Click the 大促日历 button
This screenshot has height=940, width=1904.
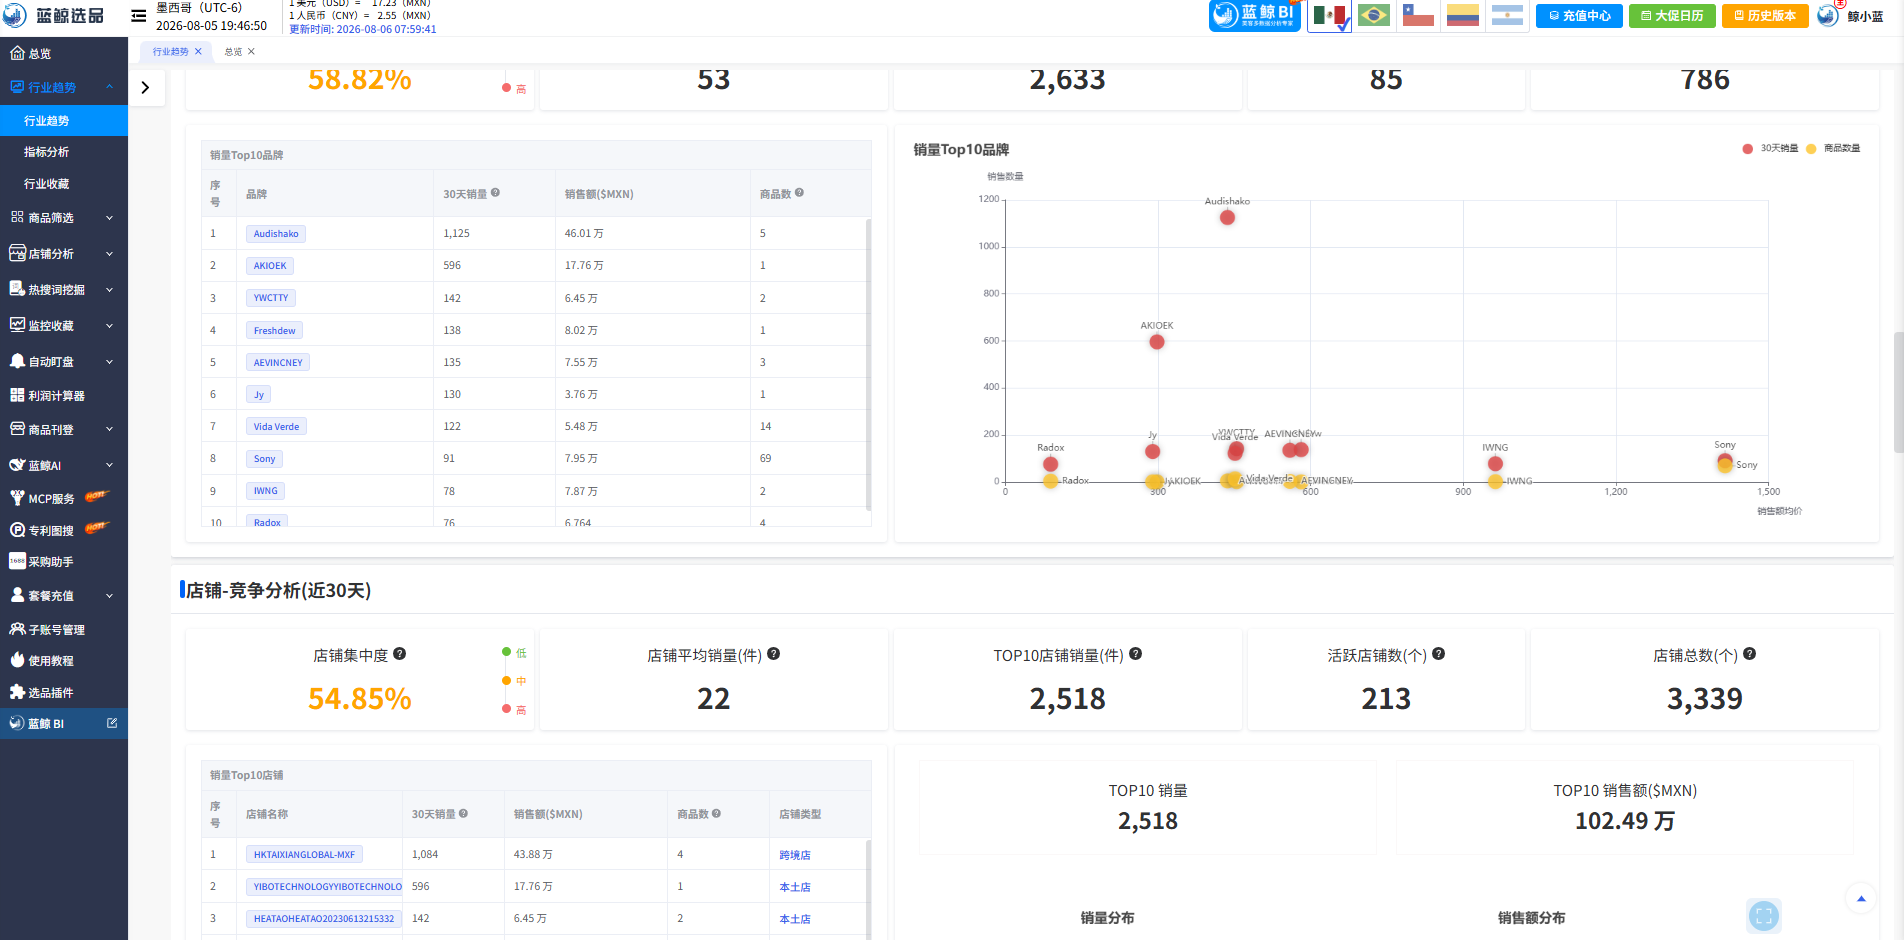1672,16
